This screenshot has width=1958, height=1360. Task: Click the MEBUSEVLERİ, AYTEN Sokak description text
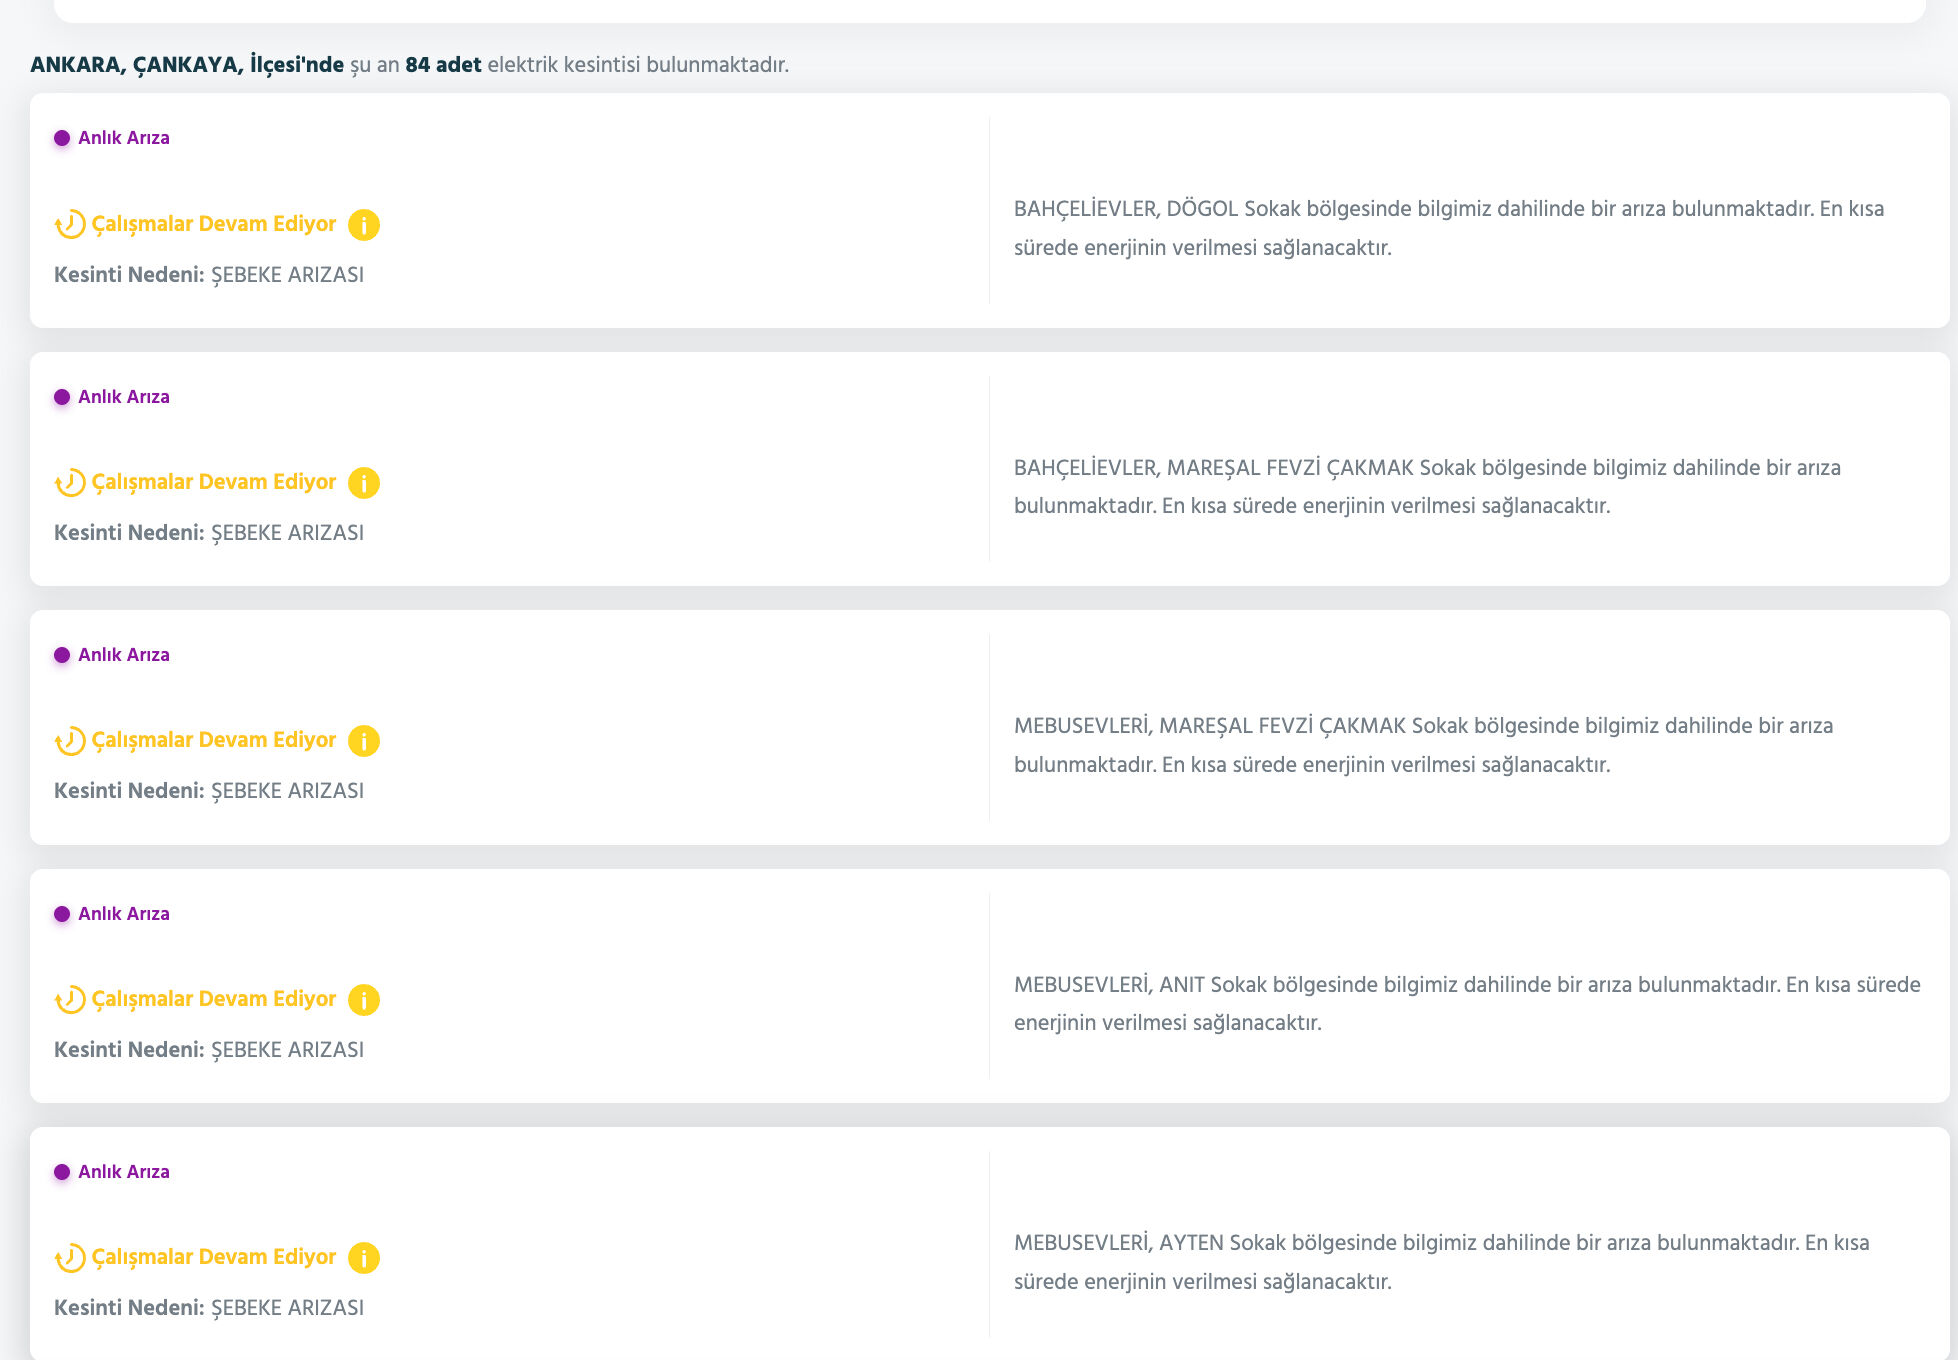pyautogui.click(x=1441, y=1261)
